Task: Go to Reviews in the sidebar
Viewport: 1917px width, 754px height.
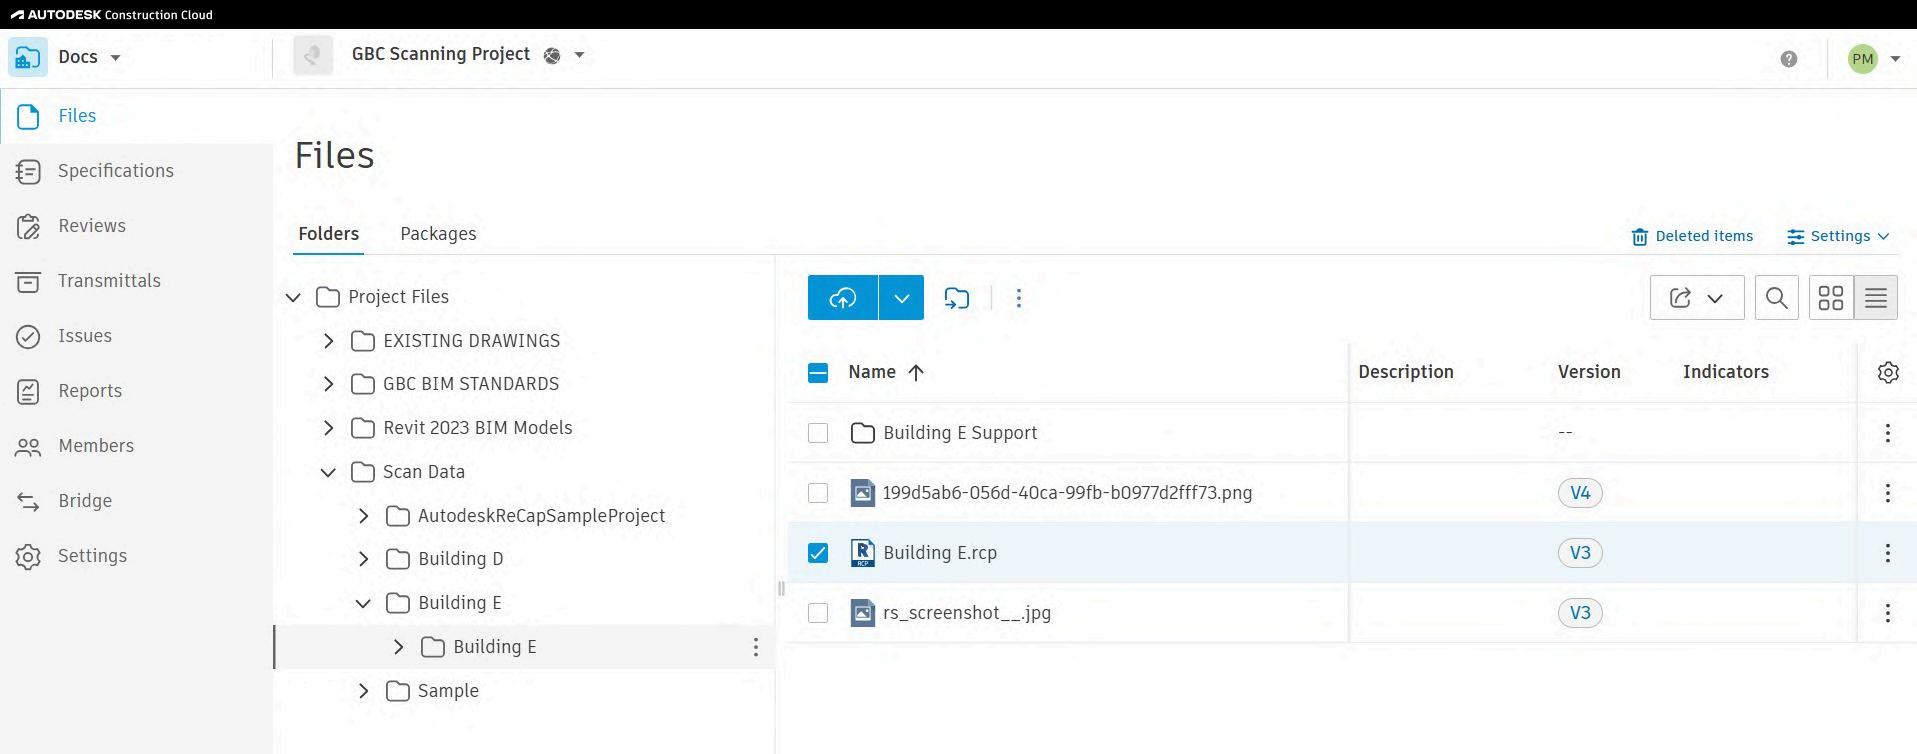Action: 92,226
